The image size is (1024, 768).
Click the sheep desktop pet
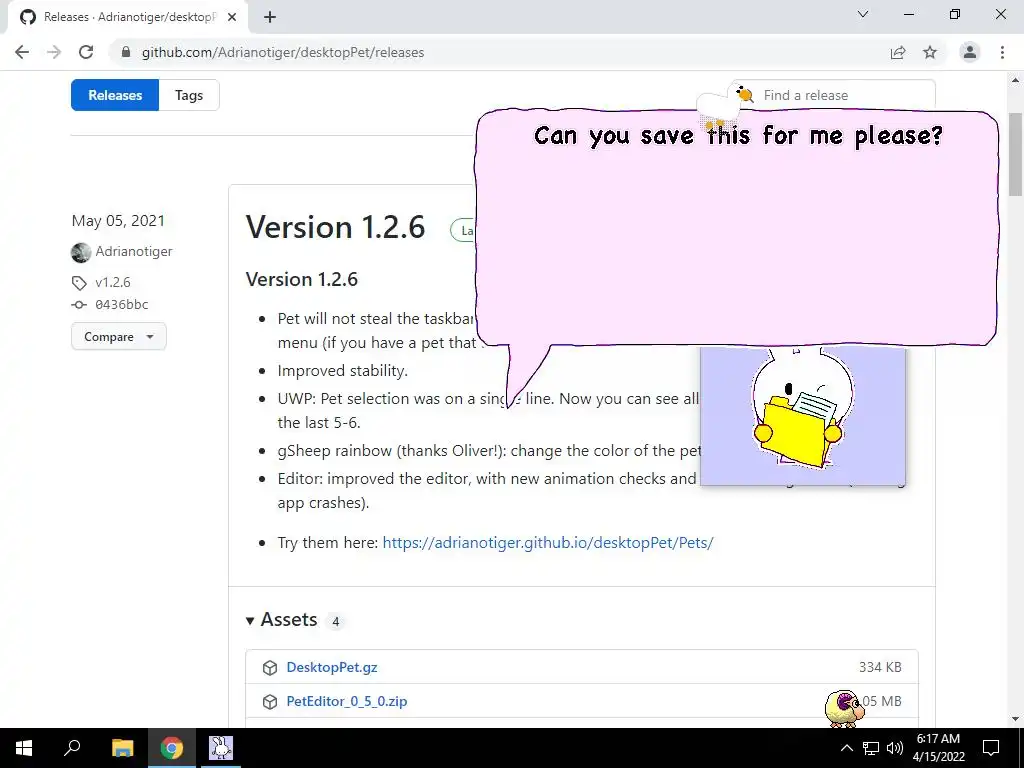click(x=844, y=709)
